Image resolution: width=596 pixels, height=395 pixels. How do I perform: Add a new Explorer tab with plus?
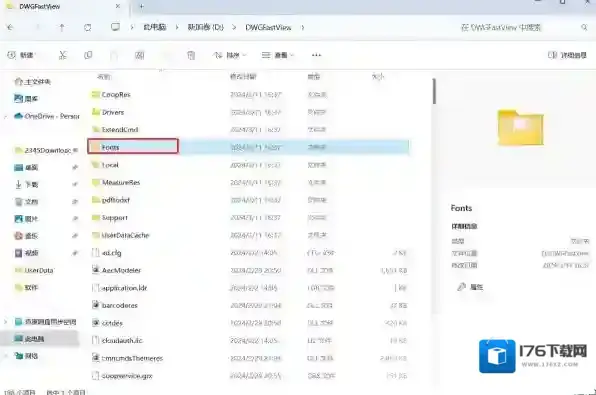coord(141,6)
